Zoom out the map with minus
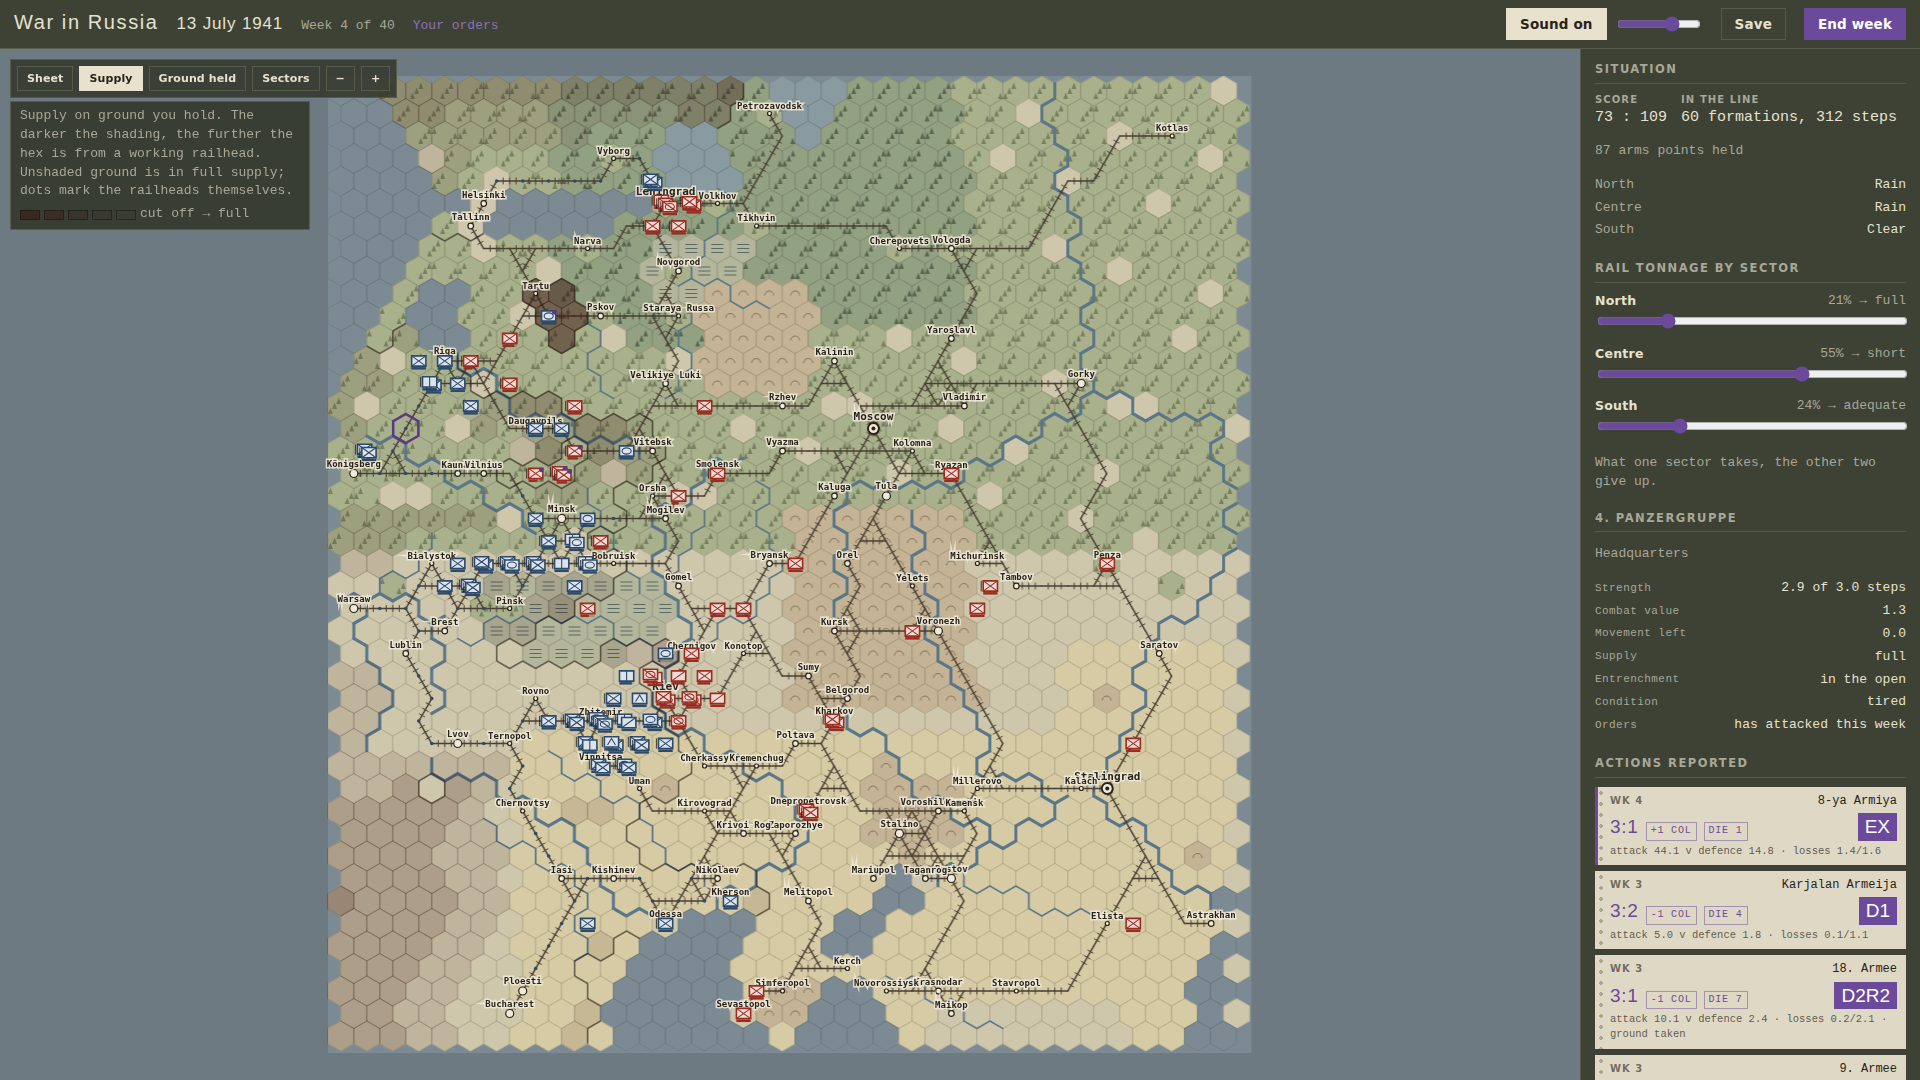The height and width of the screenshot is (1080, 1920). point(340,78)
